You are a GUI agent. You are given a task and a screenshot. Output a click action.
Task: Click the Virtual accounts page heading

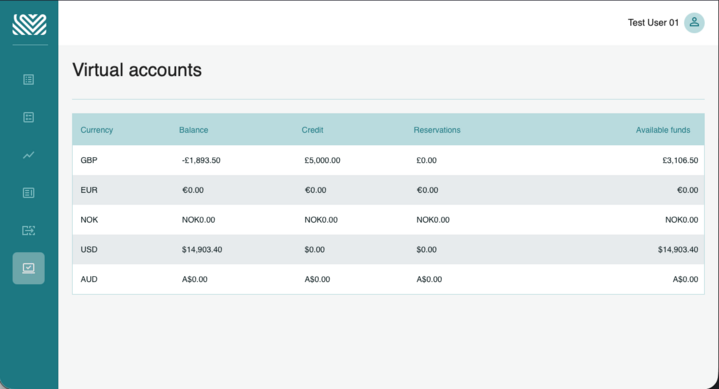pyautogui.click(x=137, y=70)
